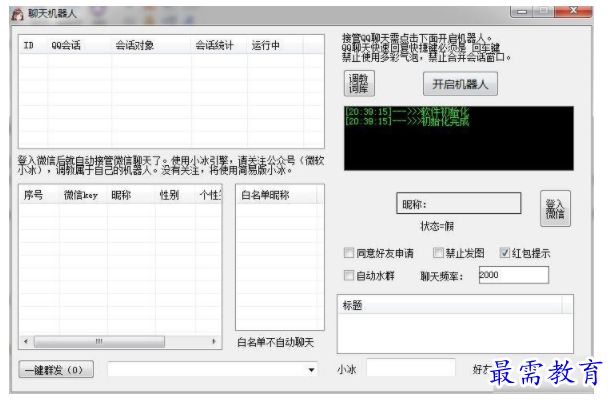
Task: Click the black log output console
Action: click(x=459, y=138)
